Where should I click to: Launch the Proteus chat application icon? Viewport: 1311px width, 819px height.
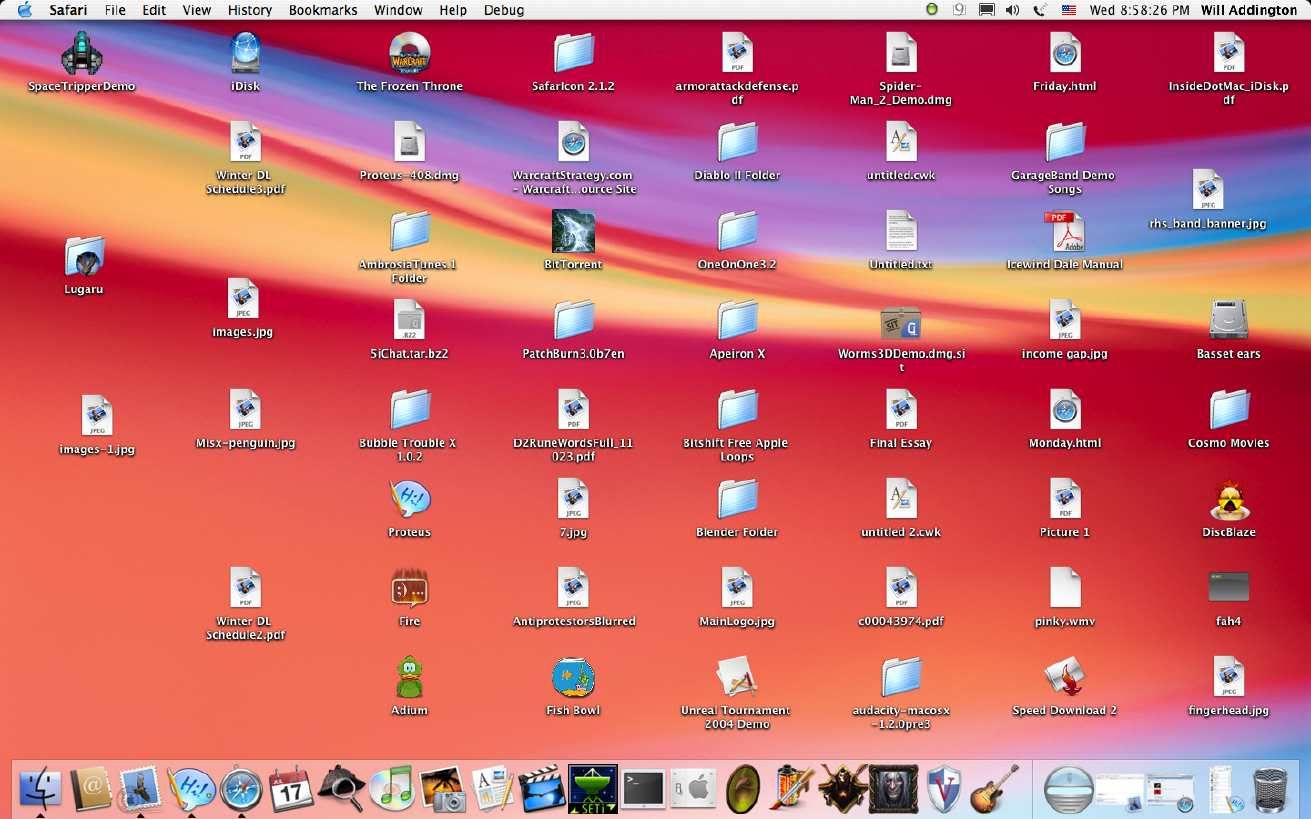click(409, 499)
